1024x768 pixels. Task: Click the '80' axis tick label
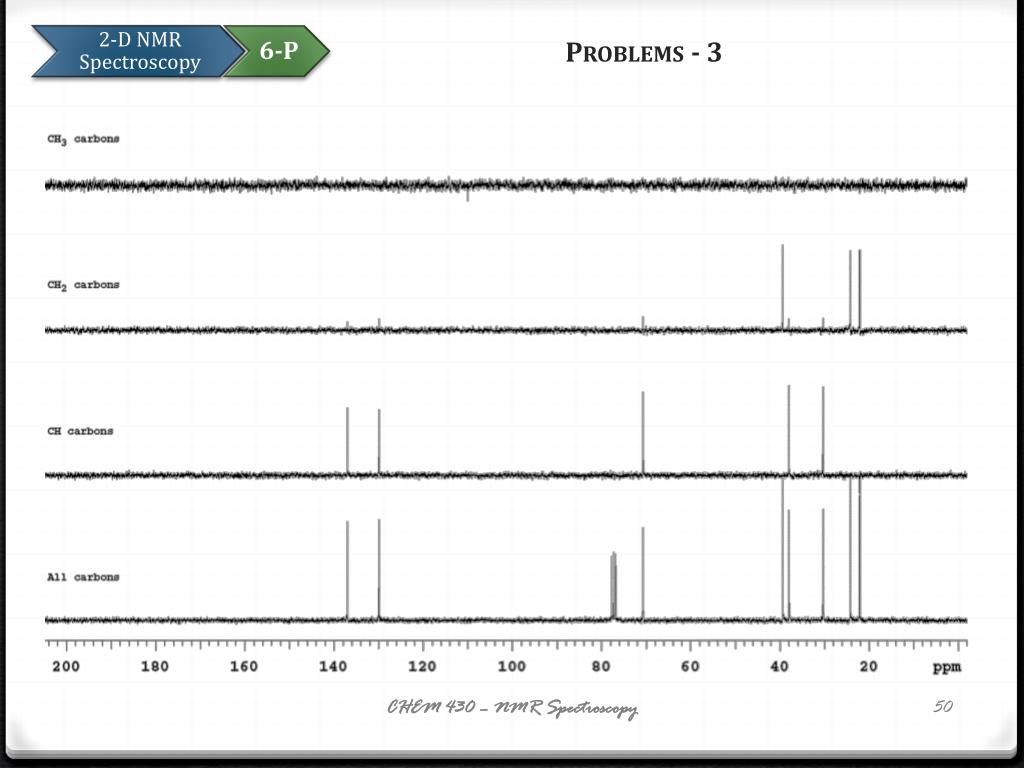[601, 667]
